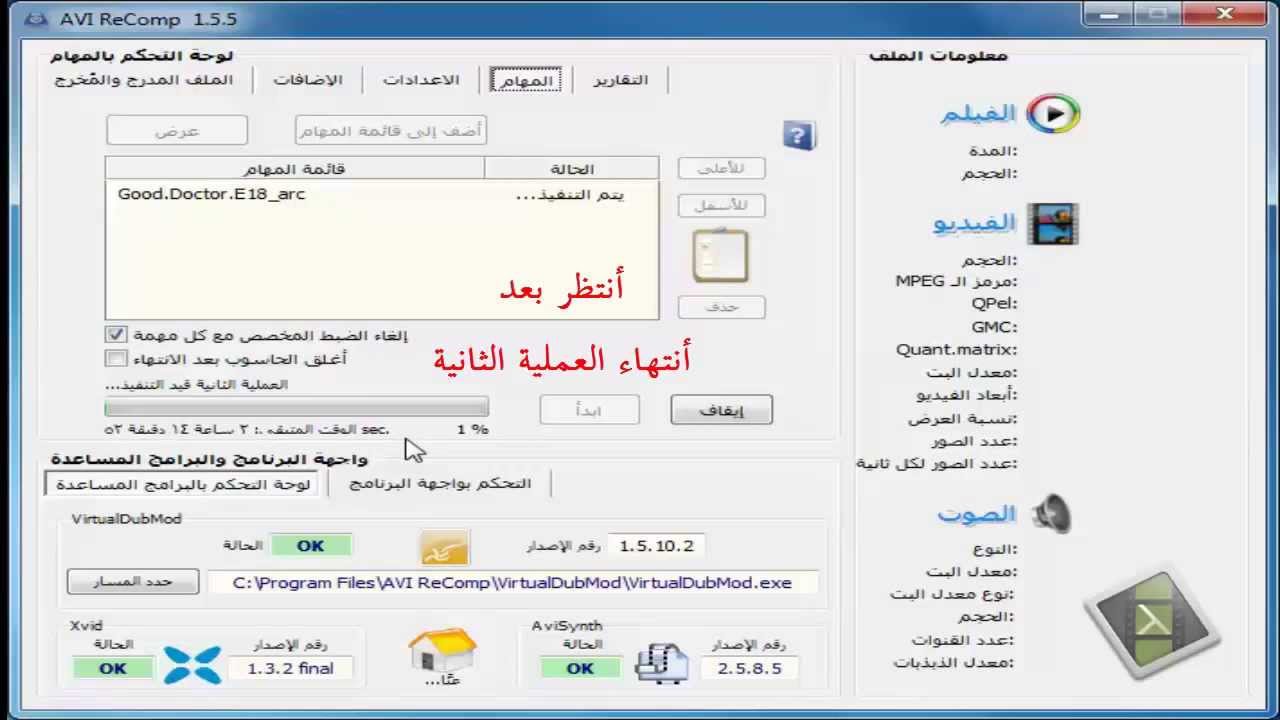Click the filmstrip icon next to الفيديو
The width and height of the screenshot is (1280, 720).
coord(1053,224)
